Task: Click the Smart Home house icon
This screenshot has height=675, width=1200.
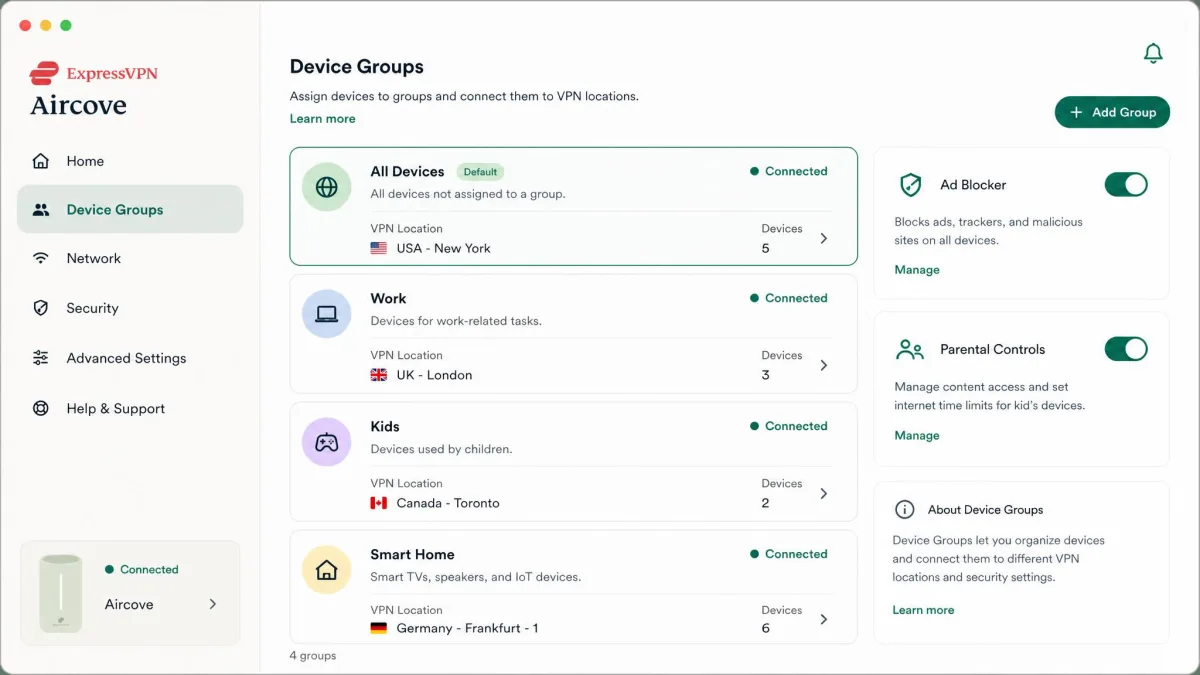Action: point(326,570)
